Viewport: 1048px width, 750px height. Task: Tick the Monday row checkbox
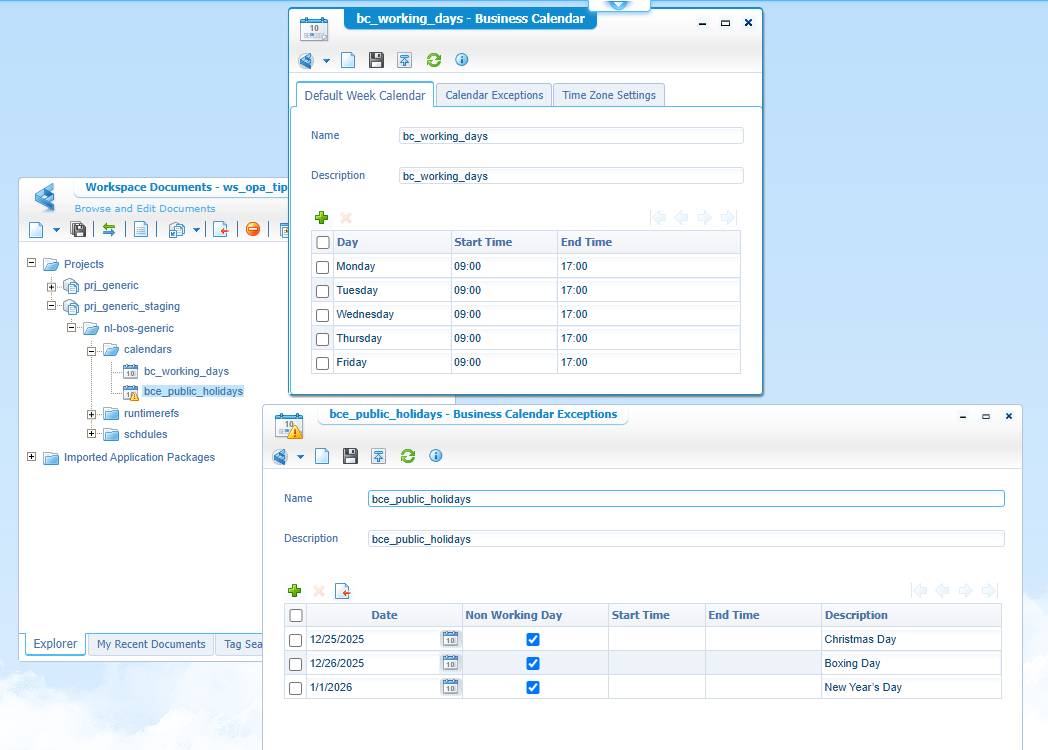click(x=322, y=267)
